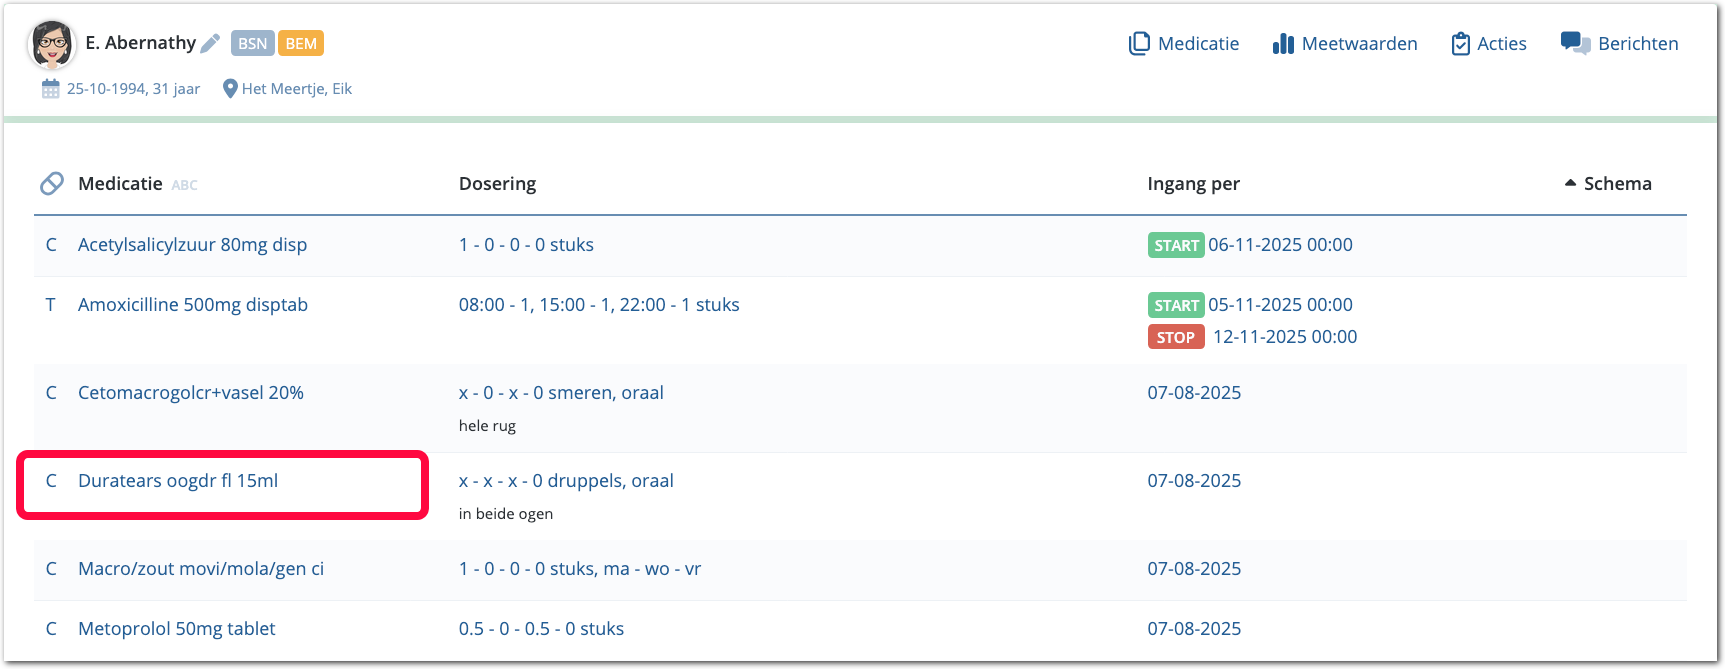Screen dimensions: 1725x669
Task: Click the birthdate calendar icon
Action: tap(51, 89)
